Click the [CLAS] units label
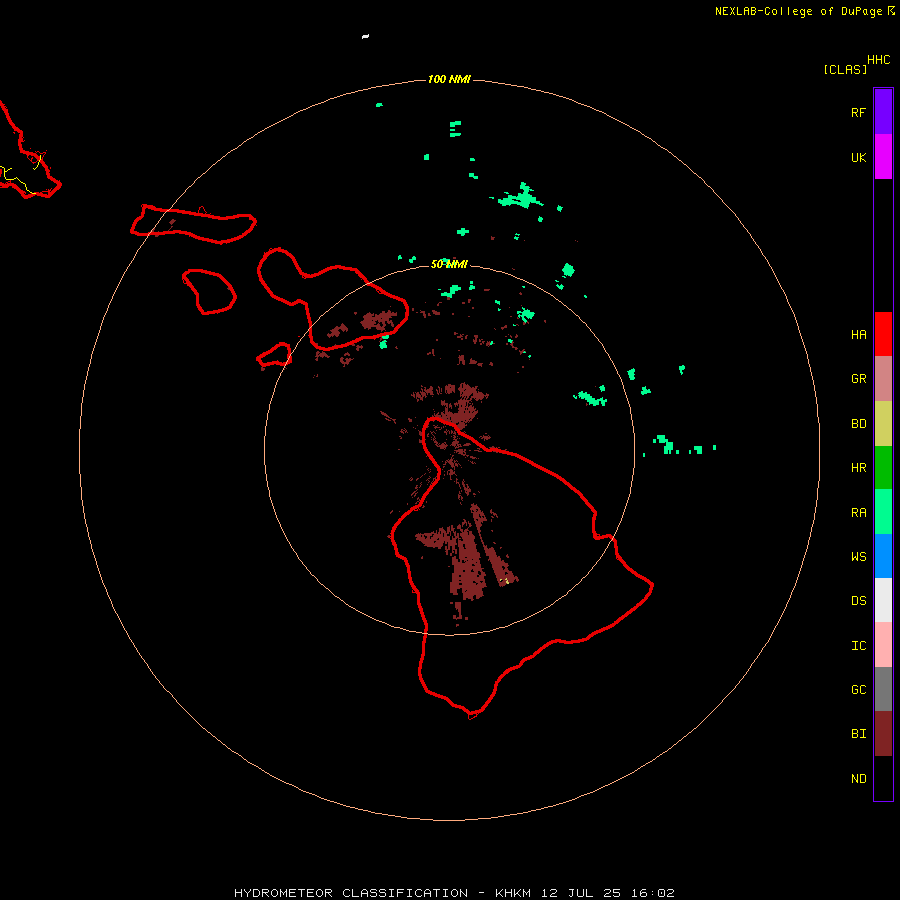This screenshot has width=900, height=900. tap(845, 69)
